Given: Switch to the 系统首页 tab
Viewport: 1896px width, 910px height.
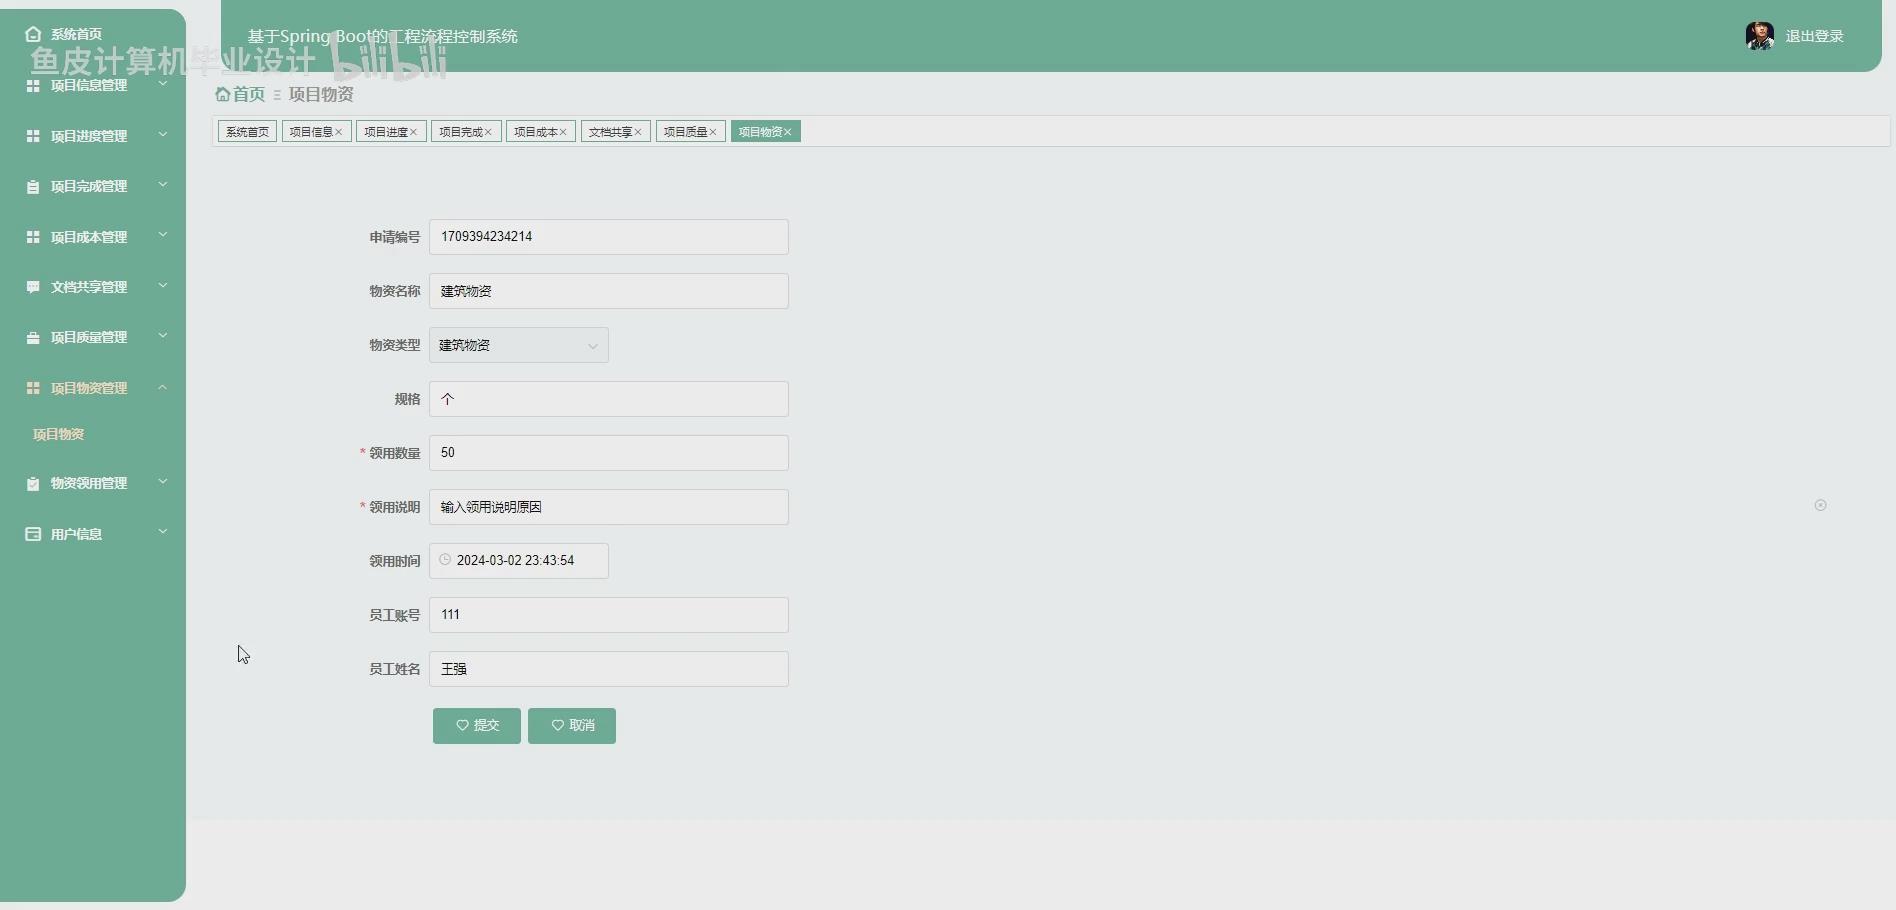Looking at the screenshot, I should pos(247,132).
